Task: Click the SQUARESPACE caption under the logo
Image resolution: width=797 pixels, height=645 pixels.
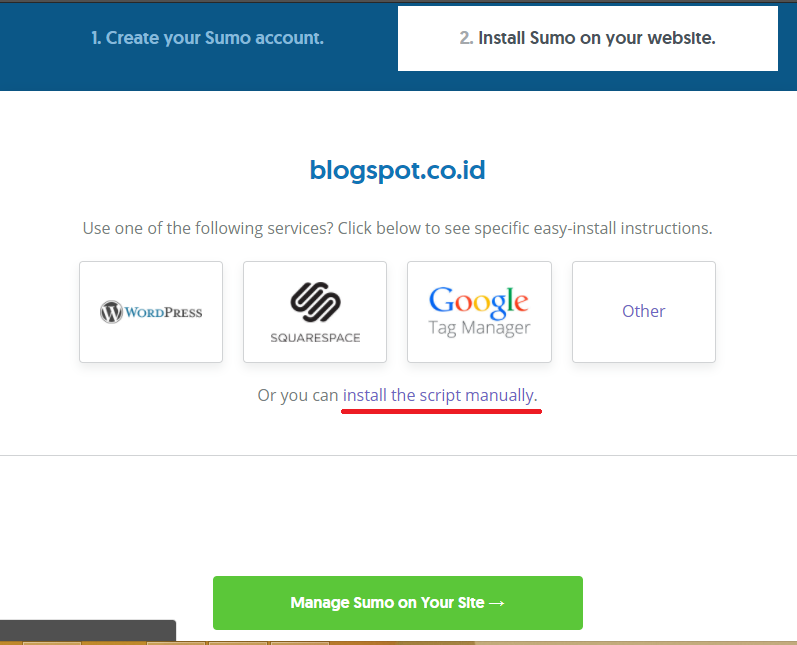Action: pos(315,338)
